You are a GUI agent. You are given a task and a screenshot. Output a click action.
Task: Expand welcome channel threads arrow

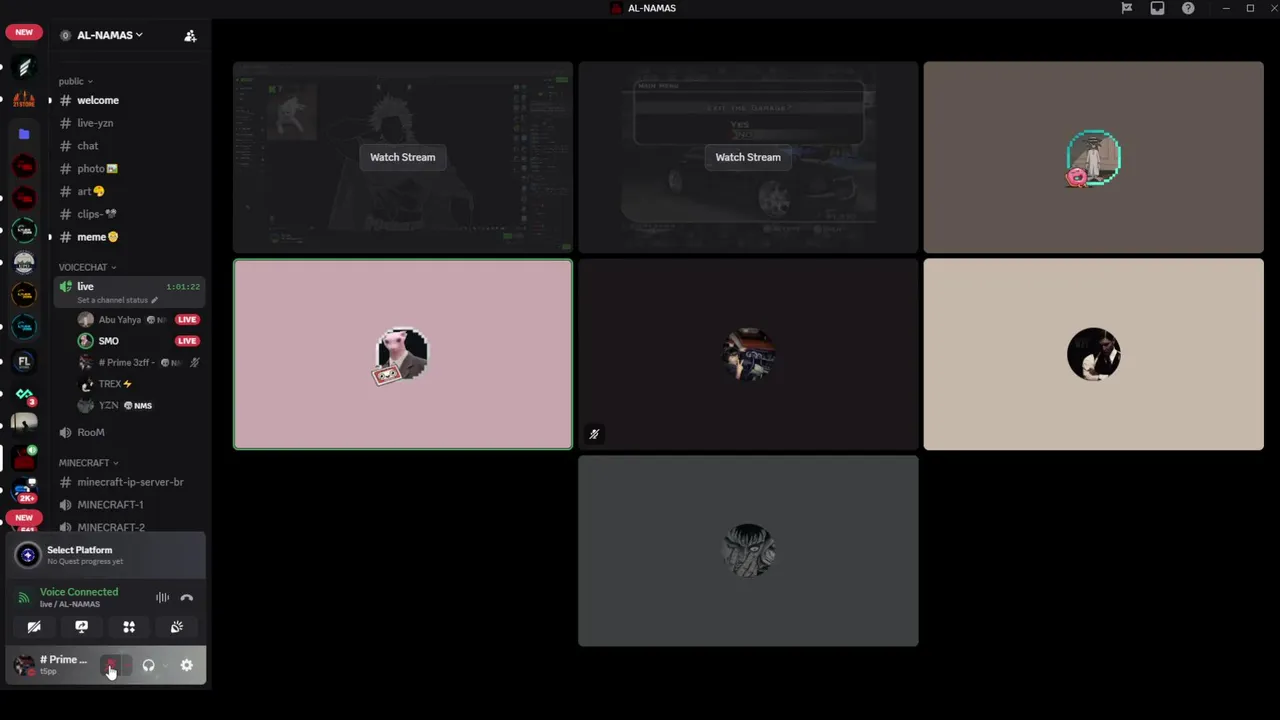pos(50,101)
